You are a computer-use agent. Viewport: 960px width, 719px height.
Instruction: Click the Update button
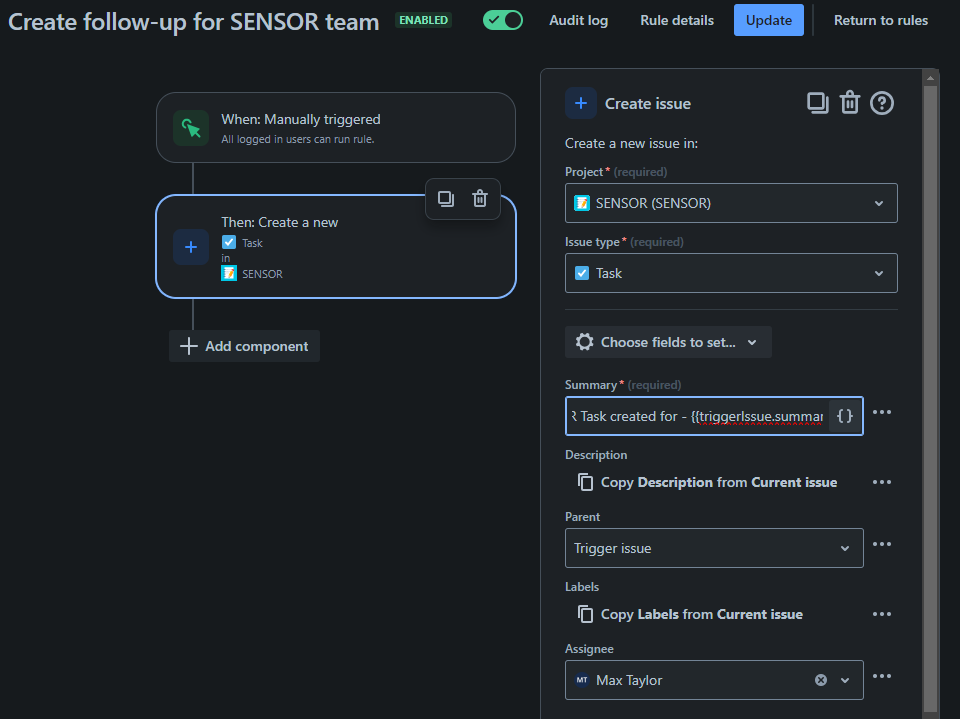tap(769, 20)
